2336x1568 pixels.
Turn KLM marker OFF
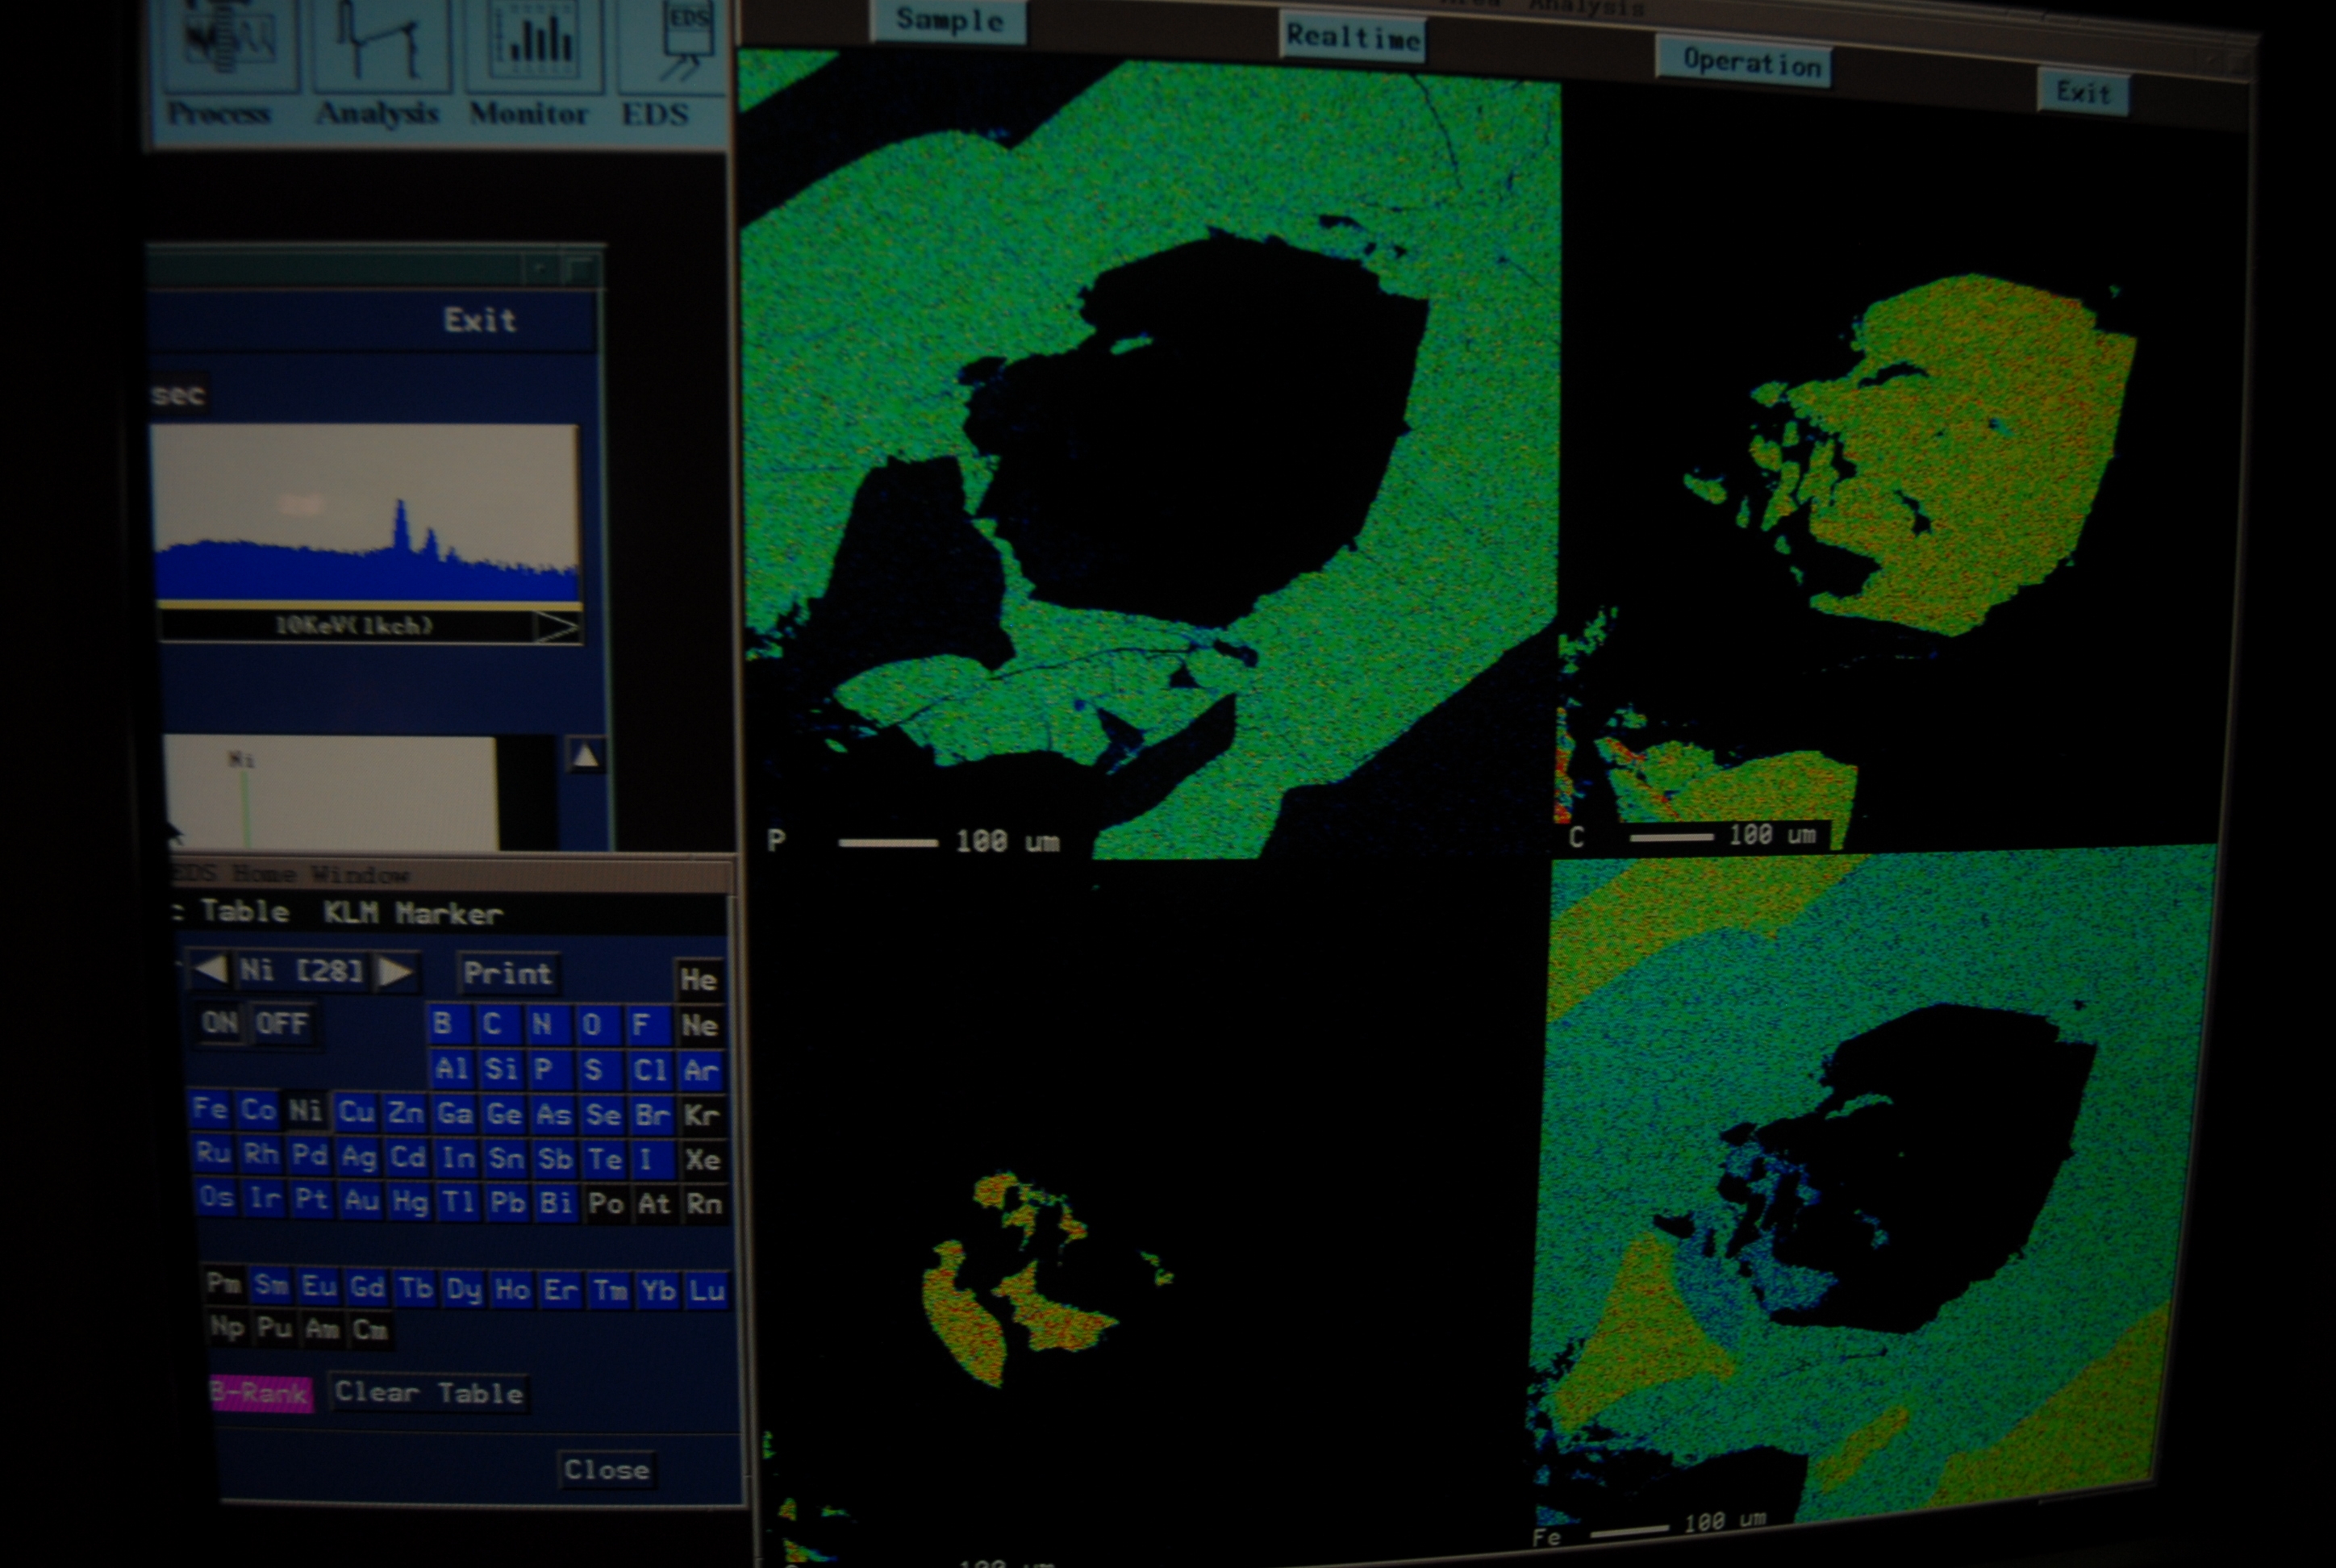click(282, 1023)
